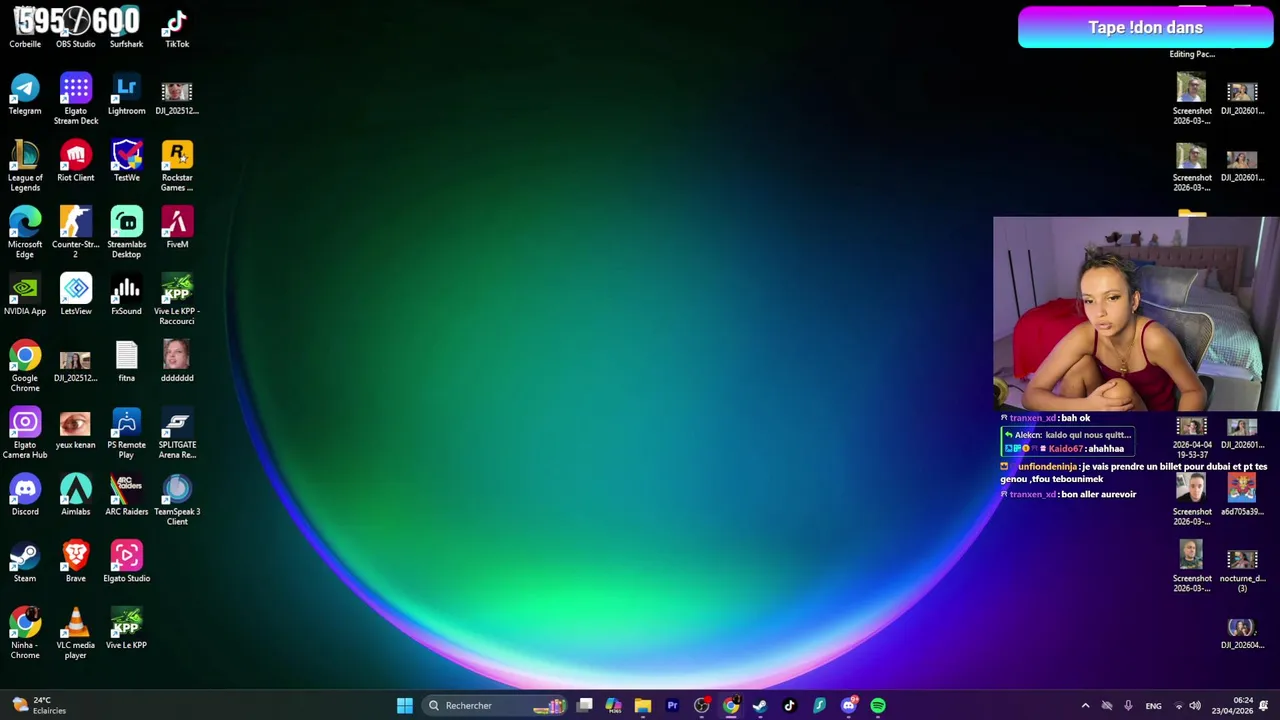Open Spotify from the taskbar
Screen dimensions: 1280x720
pyautogui.click(x=878, y=706)
